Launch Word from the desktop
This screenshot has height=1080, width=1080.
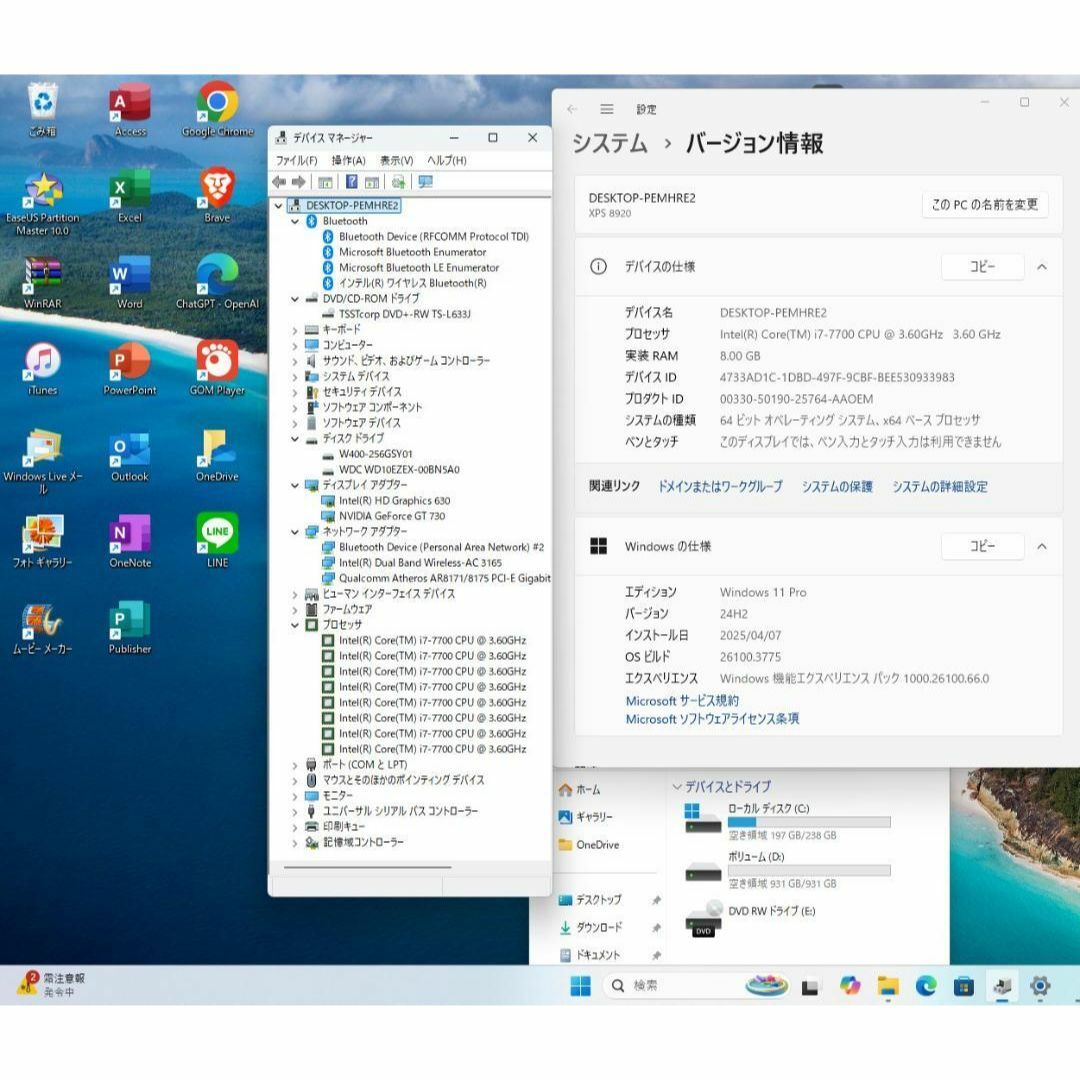pos(129,282)
